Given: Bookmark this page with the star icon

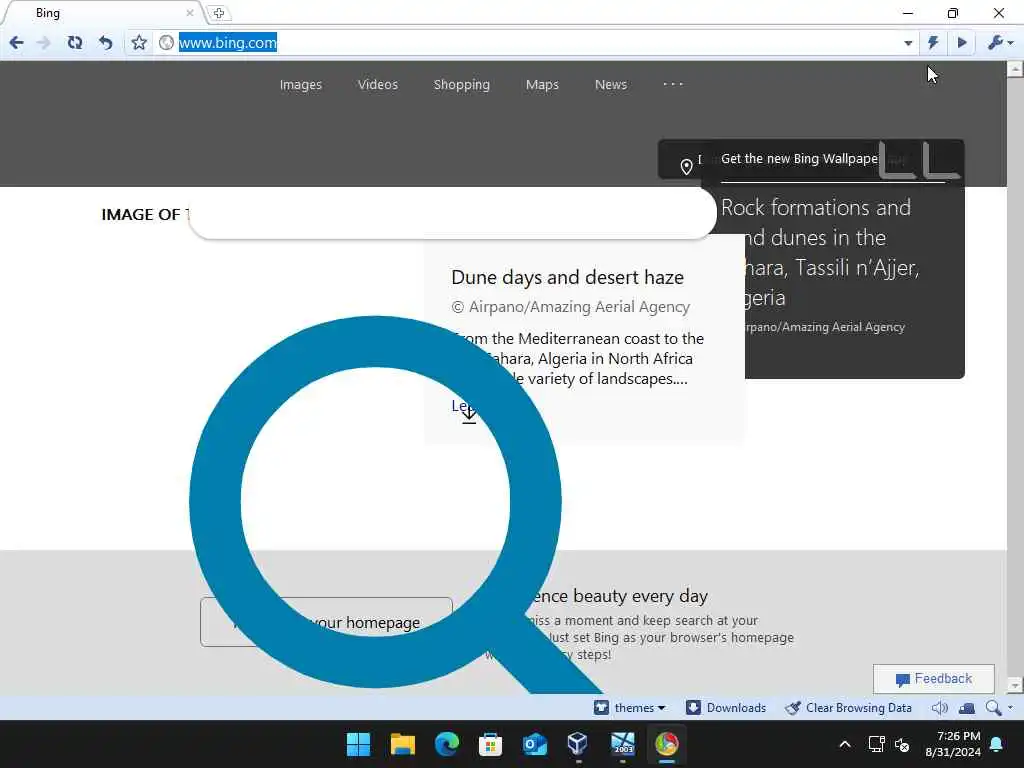Looking at the screenshot, I should pyautogui.click(x=139, y=43).
